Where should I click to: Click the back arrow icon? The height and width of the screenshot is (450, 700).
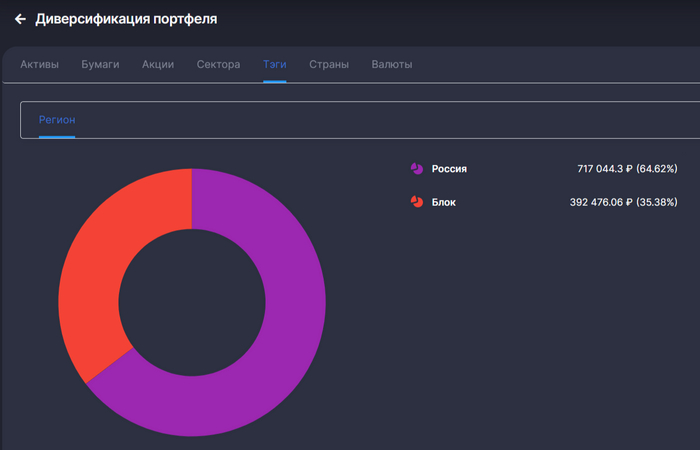pos(20,19)
